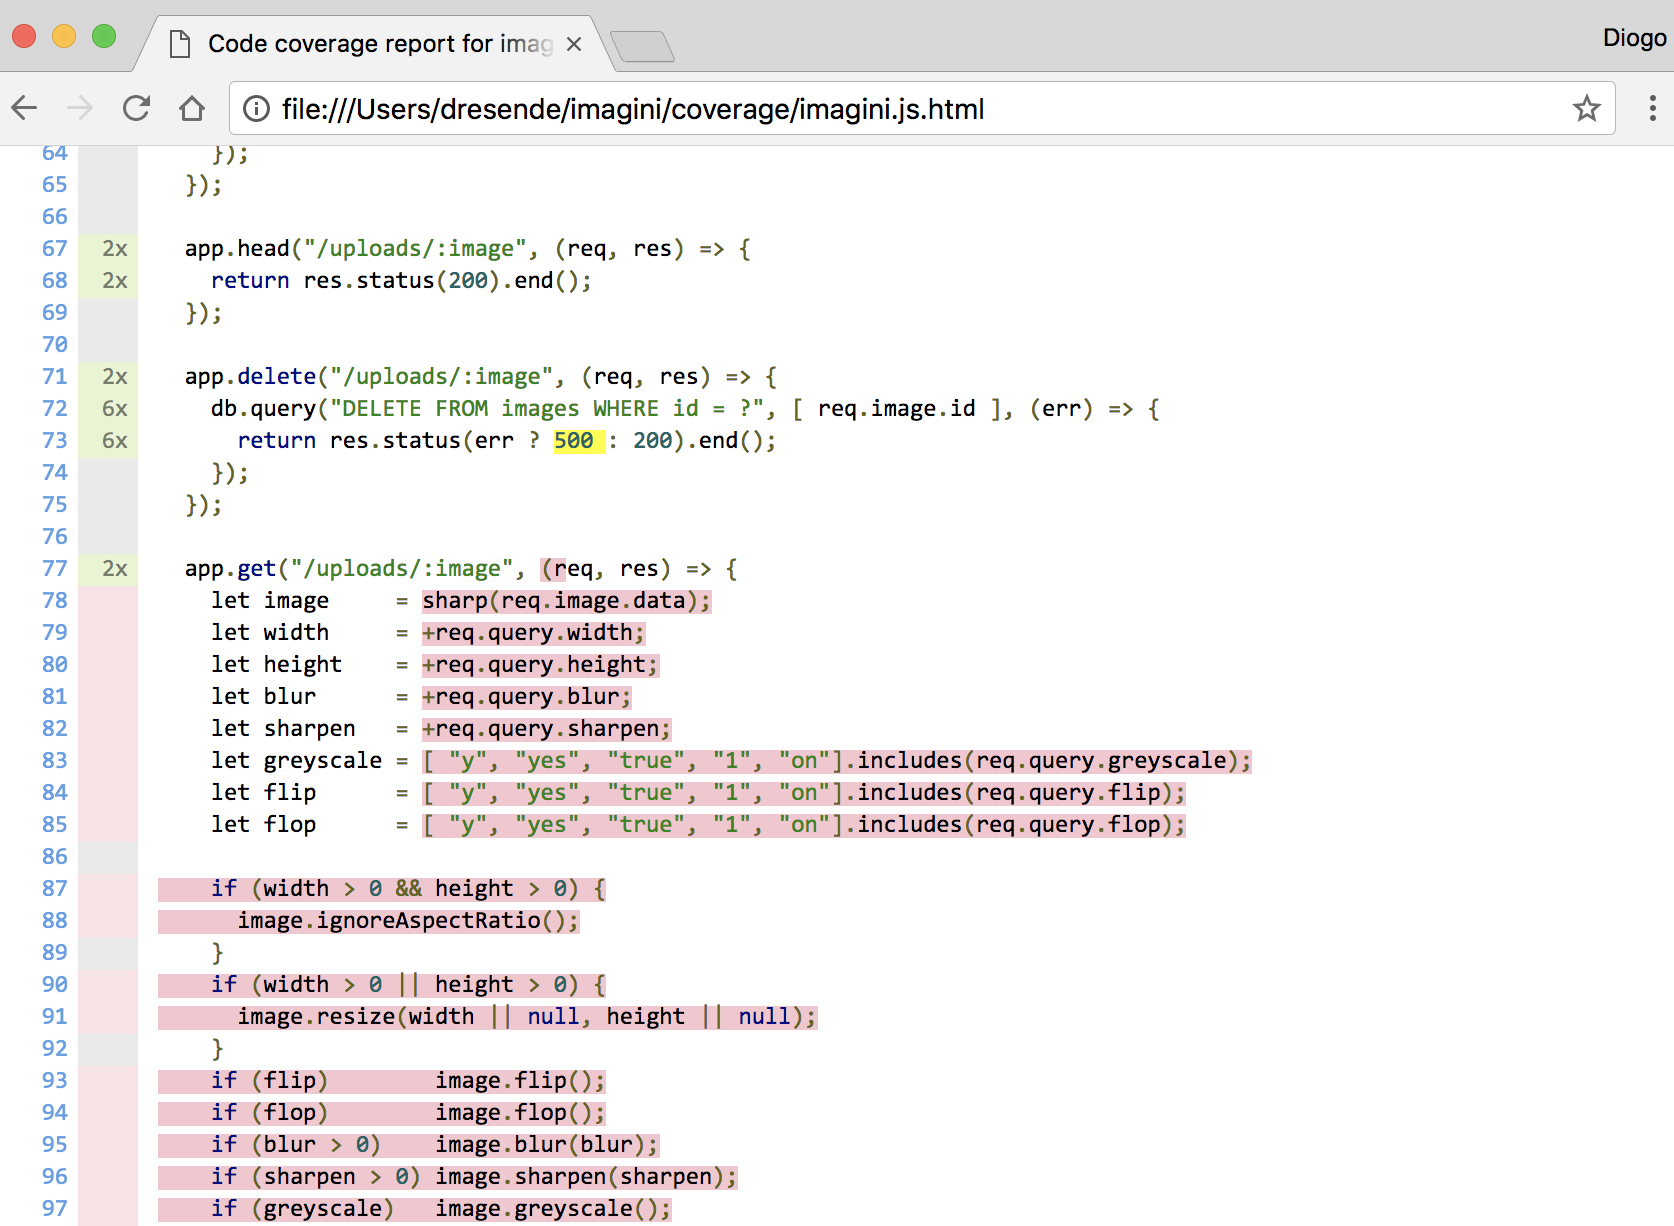This screenshot has height=1226, width=1674.
Task: Click the 'image.blur(blur);' call
Action: (x=547, y=1145)
